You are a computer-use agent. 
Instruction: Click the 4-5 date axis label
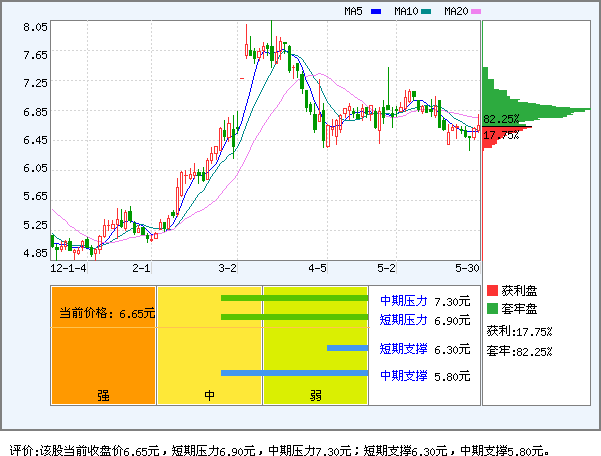(x=318, y=268)
